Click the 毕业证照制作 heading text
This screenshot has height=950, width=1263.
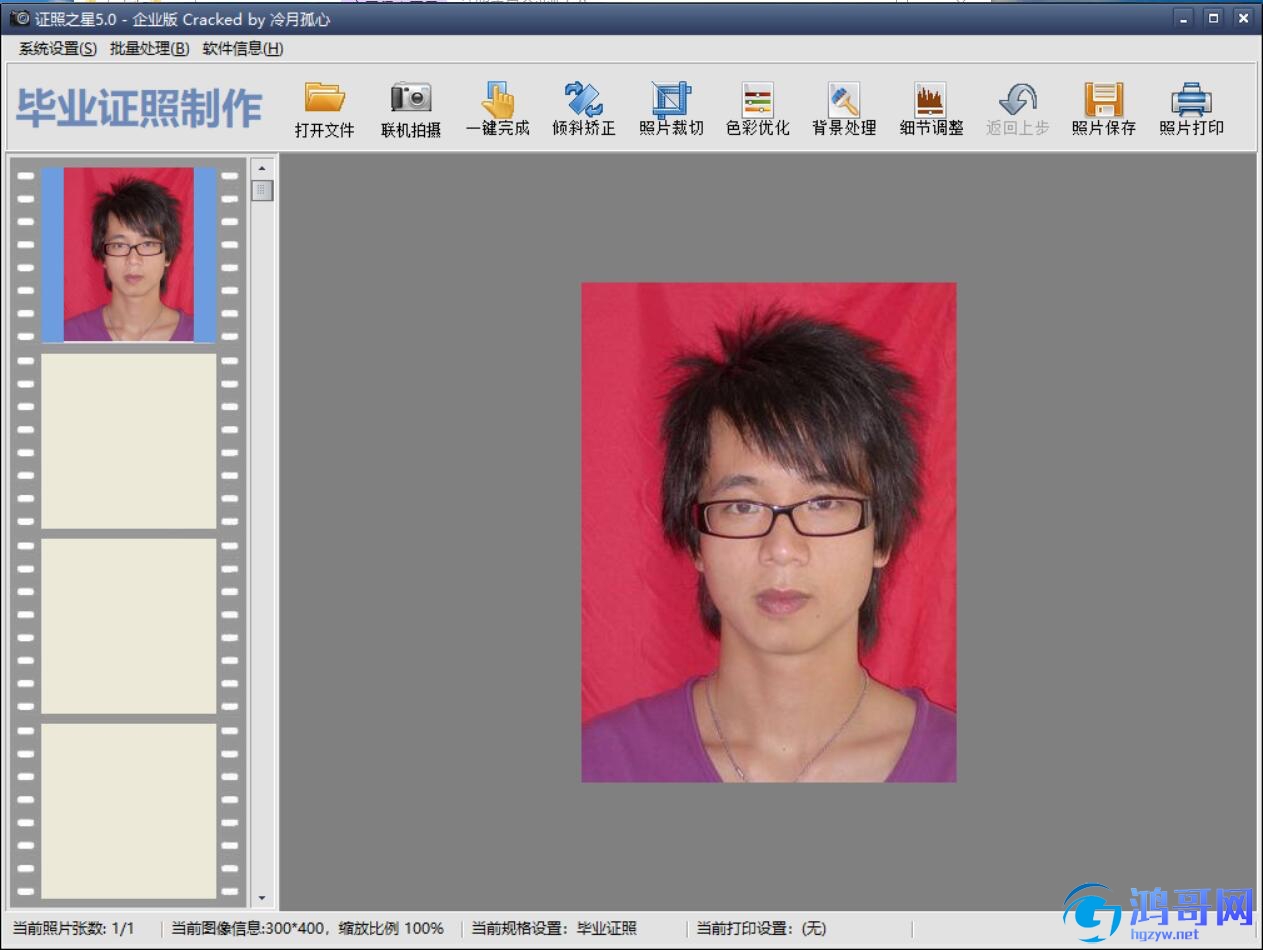(139, 108)
